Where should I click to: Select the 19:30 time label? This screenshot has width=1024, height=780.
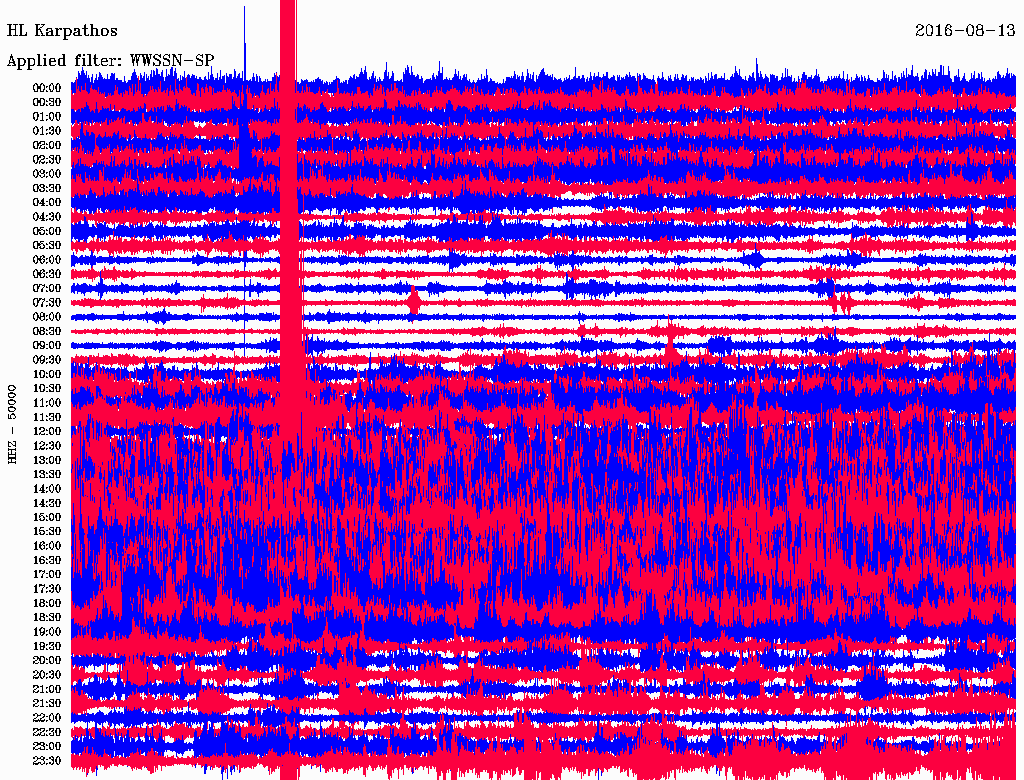coord(47,646)
